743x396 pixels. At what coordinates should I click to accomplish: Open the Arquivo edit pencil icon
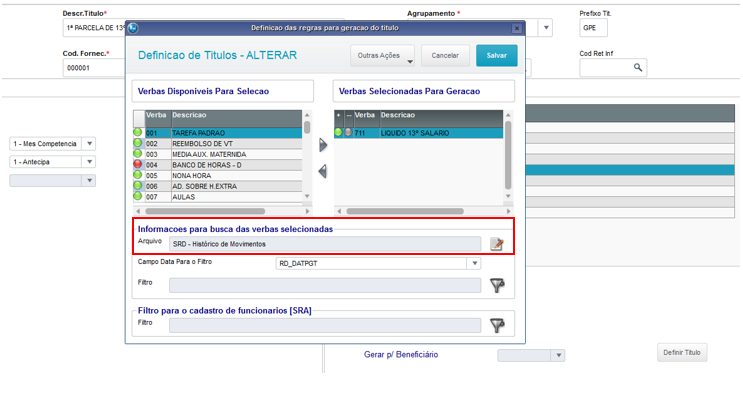[x=497, y=244]
